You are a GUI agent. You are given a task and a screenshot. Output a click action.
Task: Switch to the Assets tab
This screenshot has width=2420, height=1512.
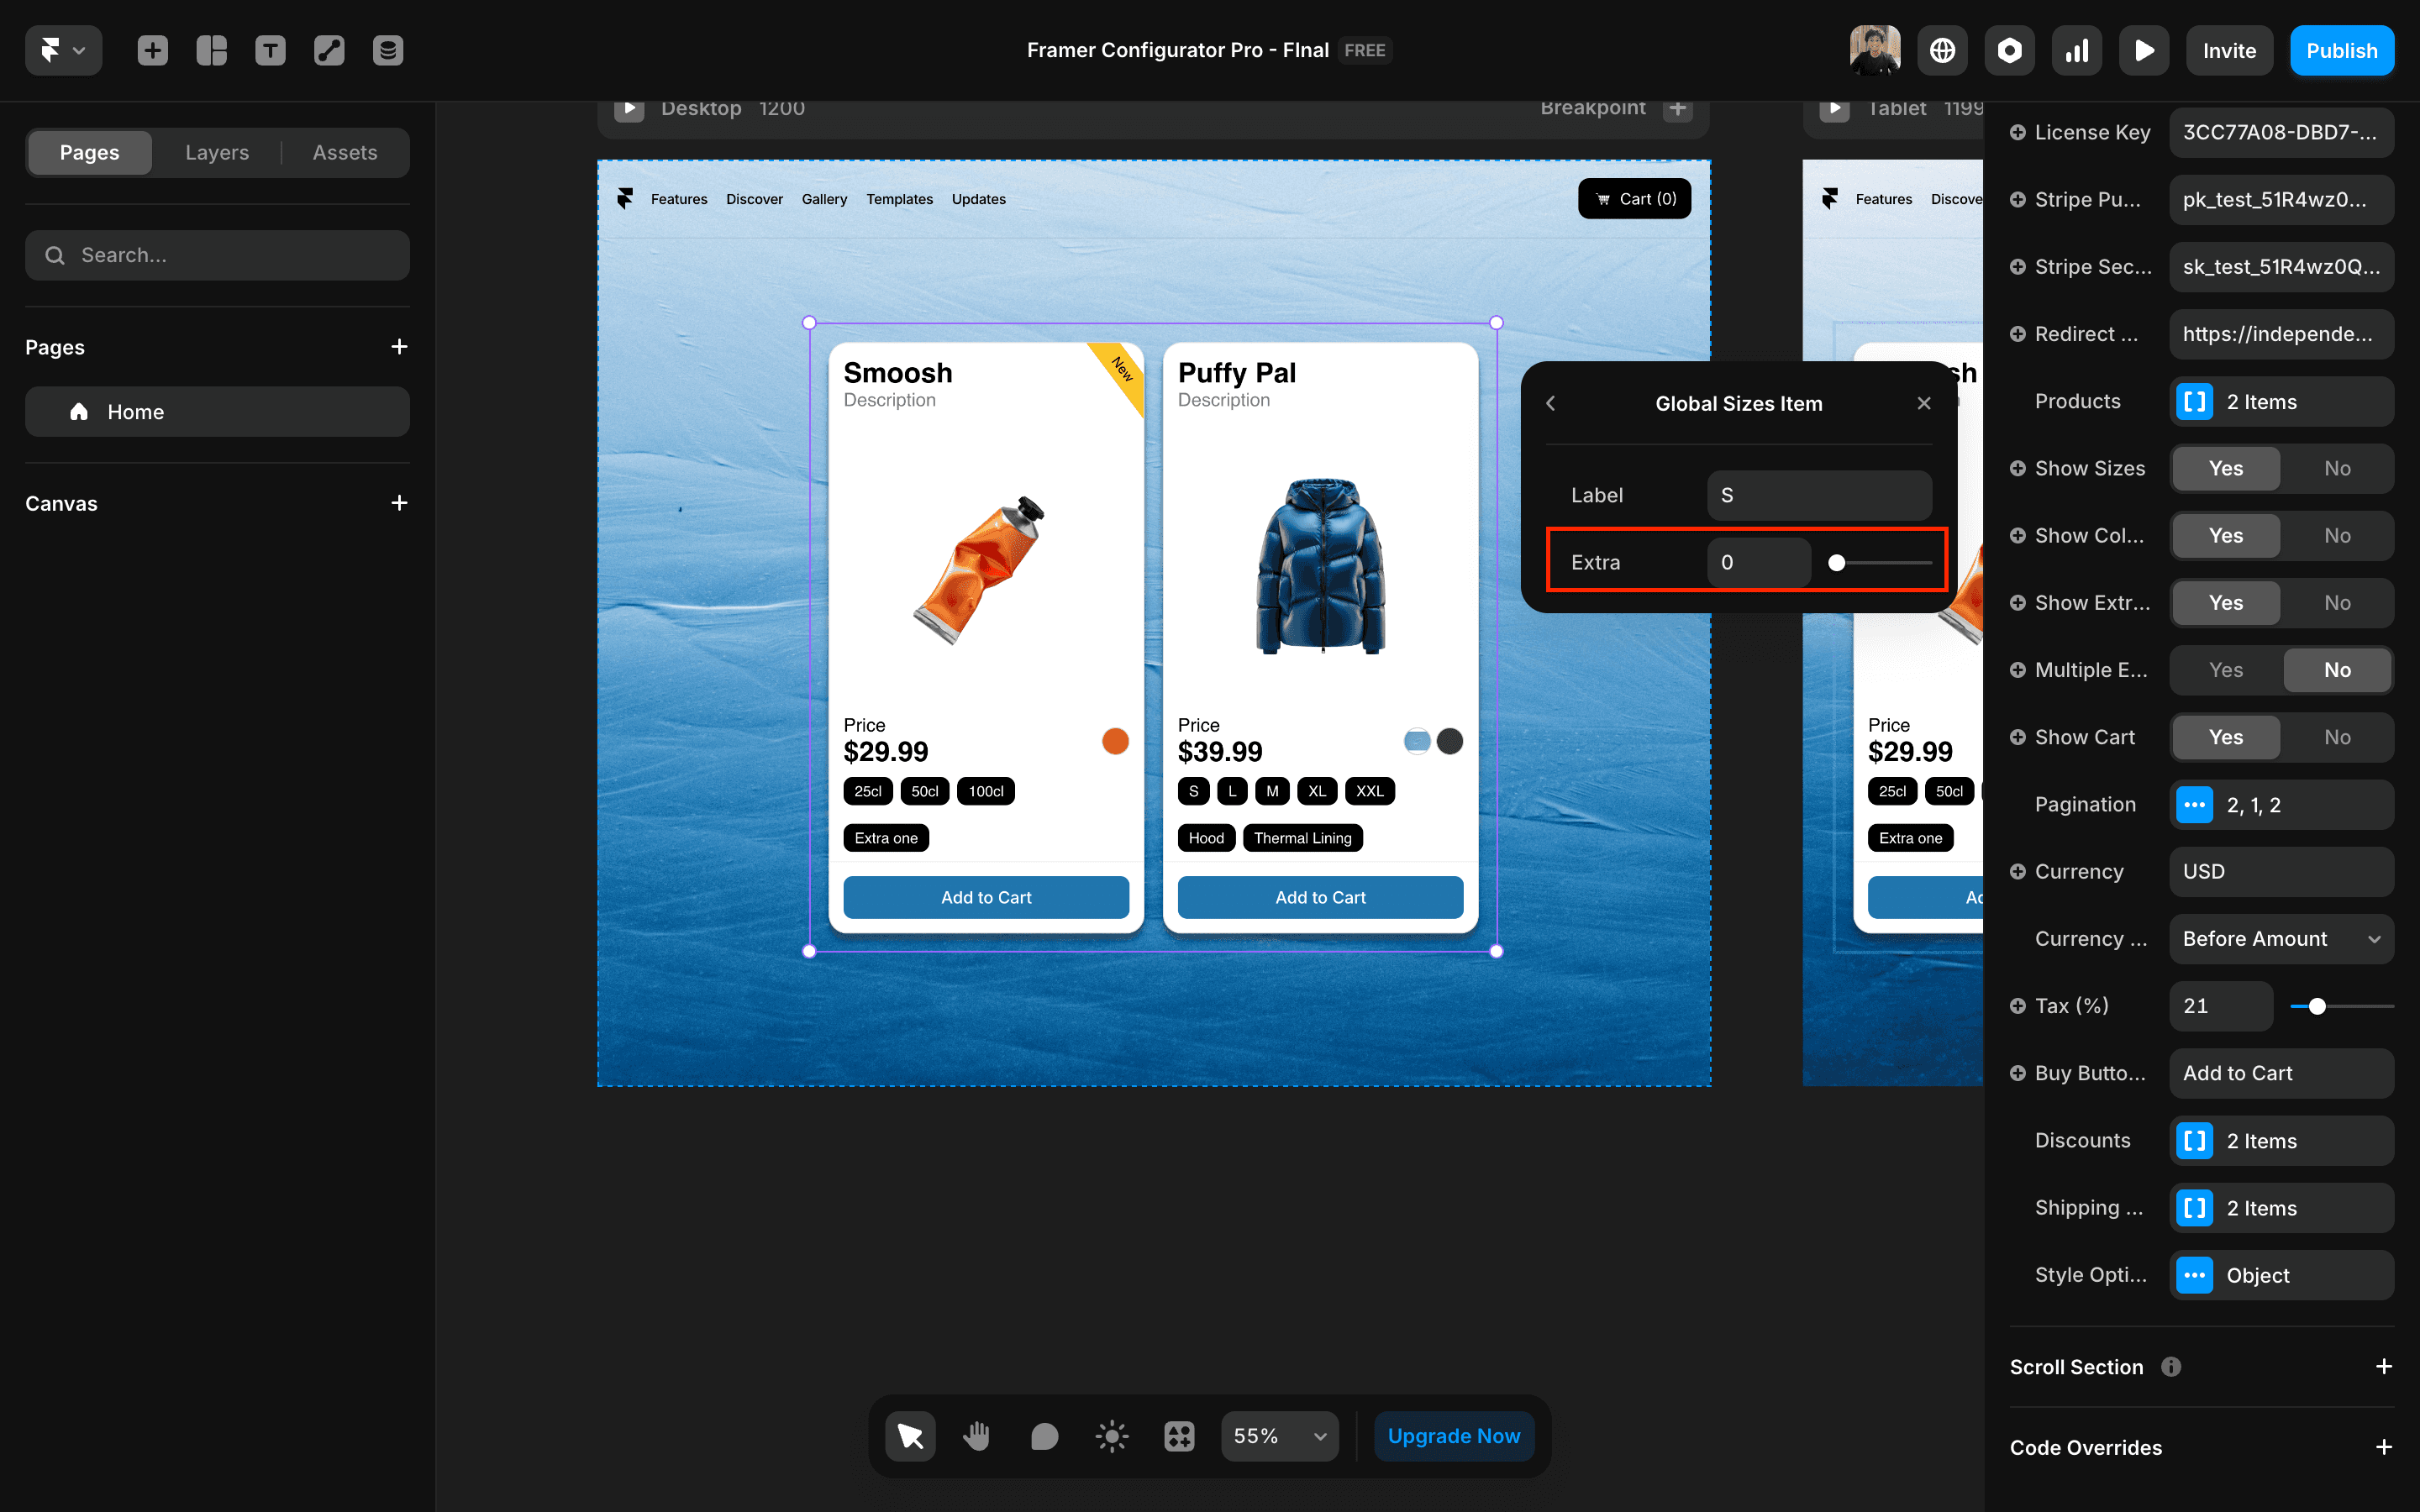click(x=345, y=152)
